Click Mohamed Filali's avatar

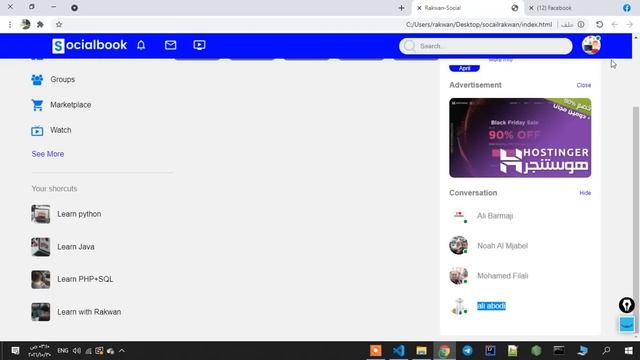coord(459,276)
